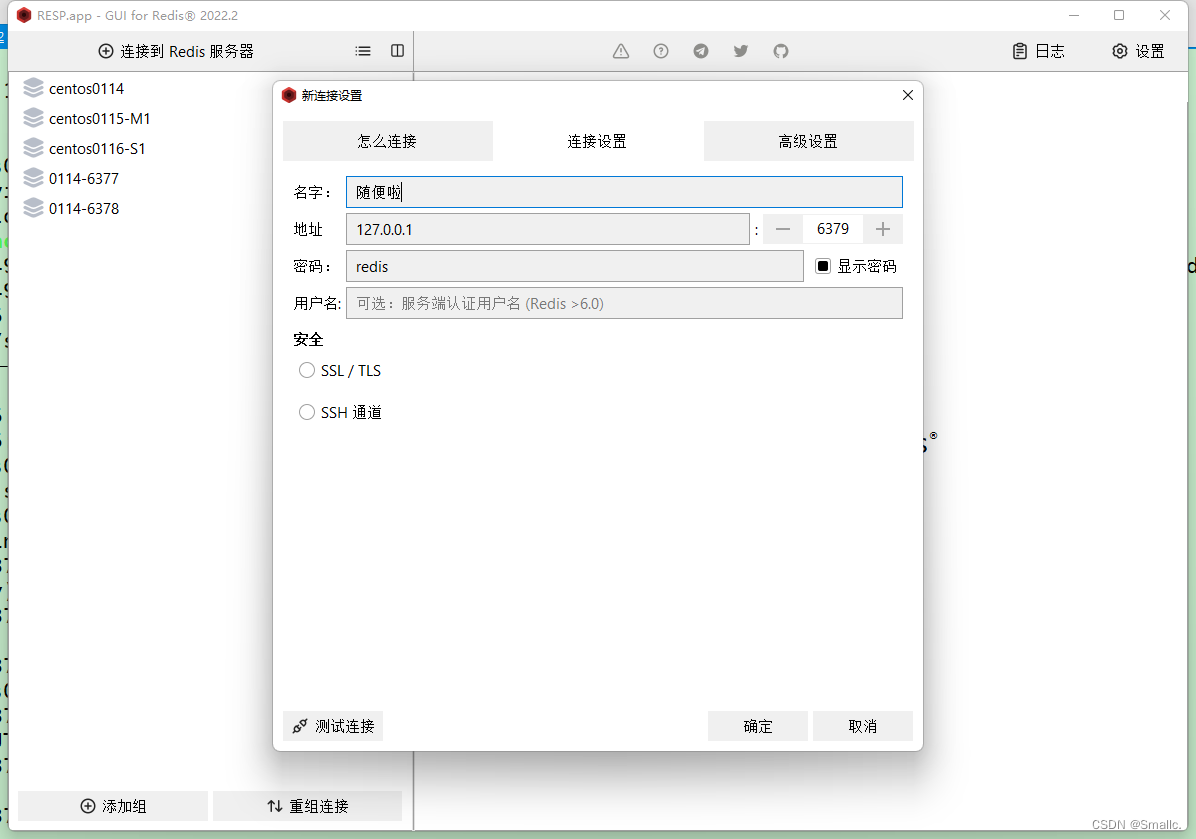Open the warning triangle report icon
1196x839 pixels.
coord(621,51)
